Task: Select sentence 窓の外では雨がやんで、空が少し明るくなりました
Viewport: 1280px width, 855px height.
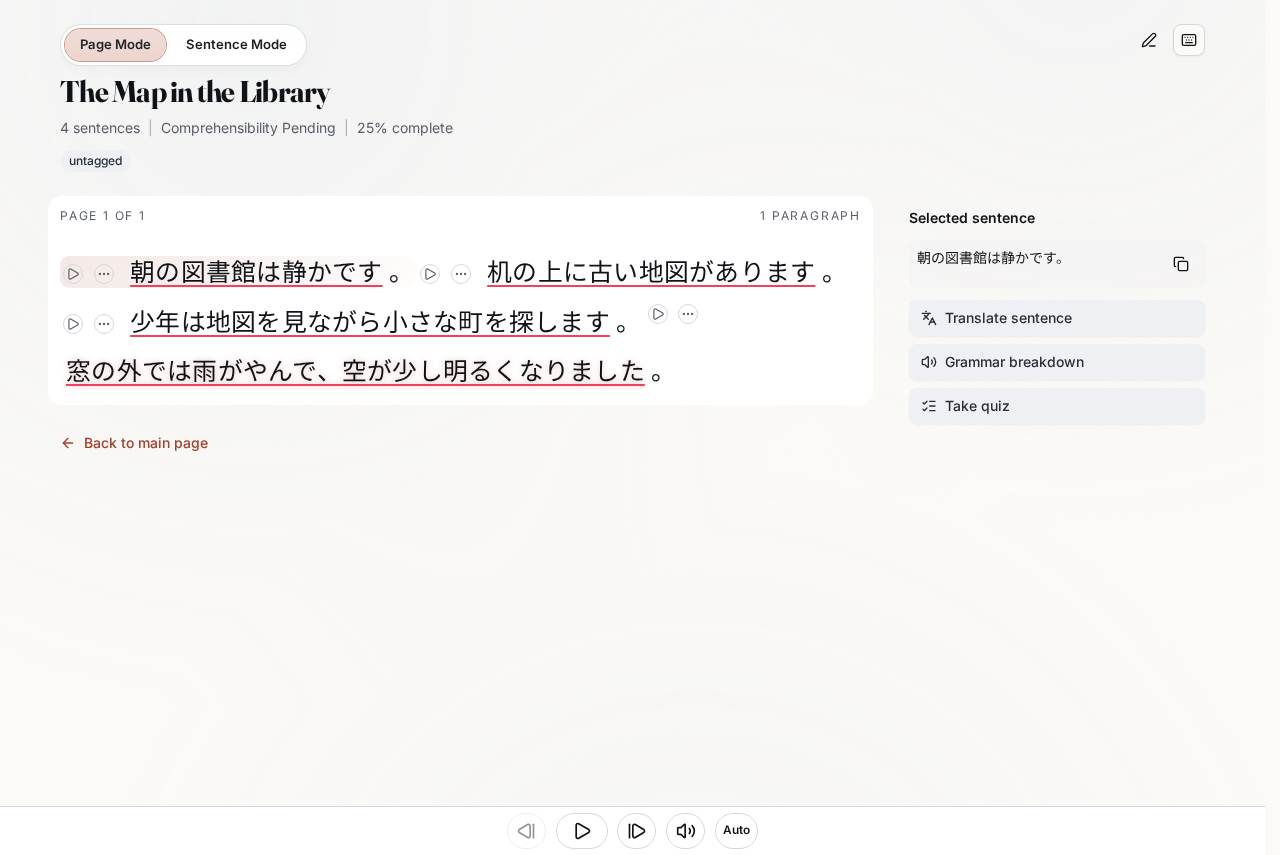Action: pos(355,371)
